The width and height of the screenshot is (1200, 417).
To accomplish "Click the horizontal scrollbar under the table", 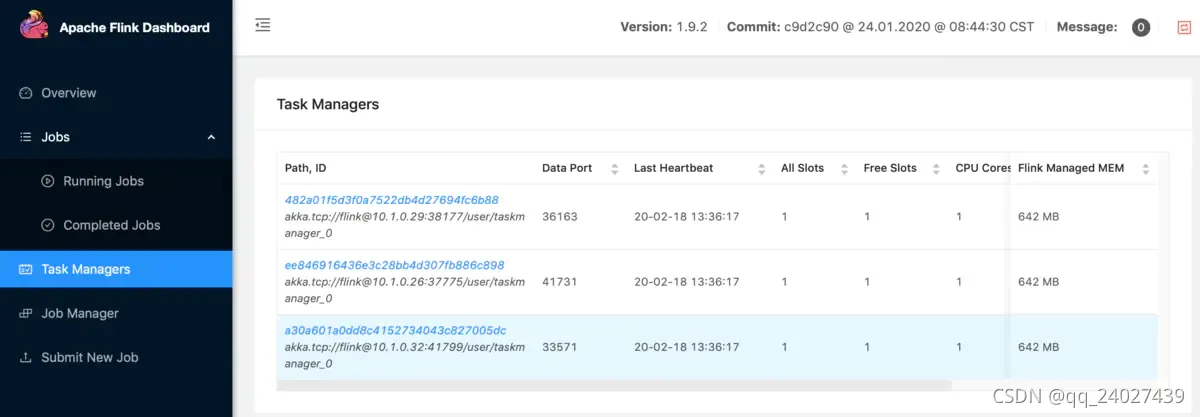I will point(614,384).
